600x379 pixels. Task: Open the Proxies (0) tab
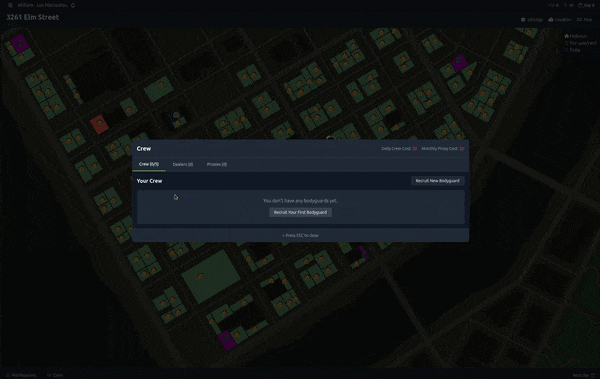217,164
